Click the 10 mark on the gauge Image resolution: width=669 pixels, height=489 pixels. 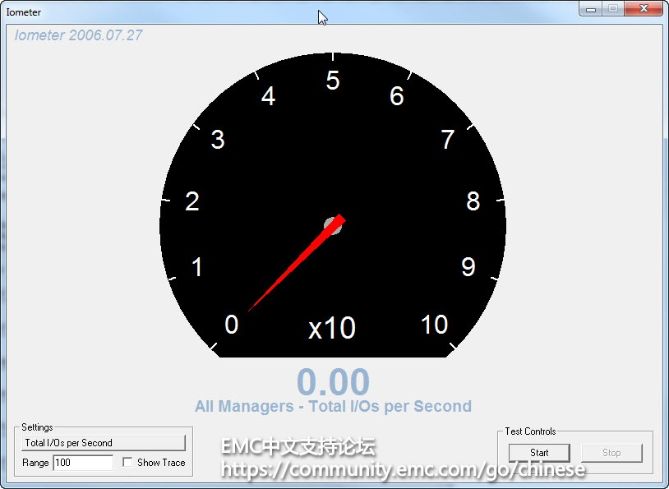pos(434,325)
